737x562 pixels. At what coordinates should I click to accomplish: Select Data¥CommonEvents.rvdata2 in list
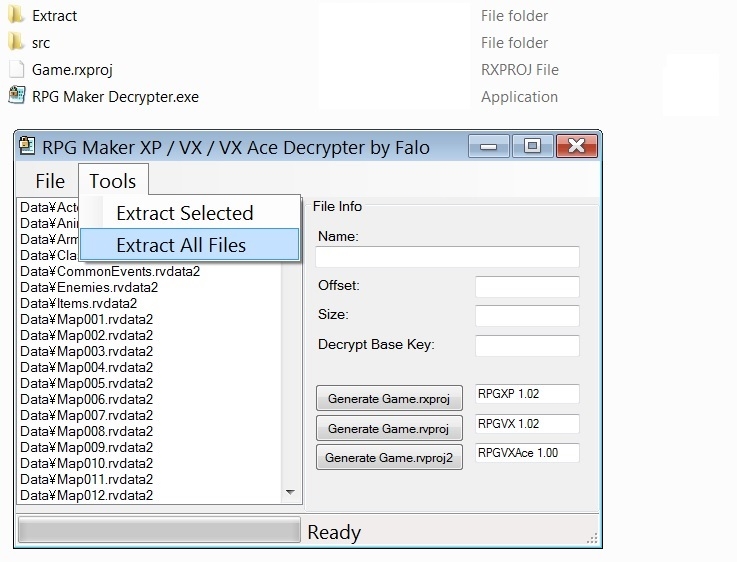point(110,272)
